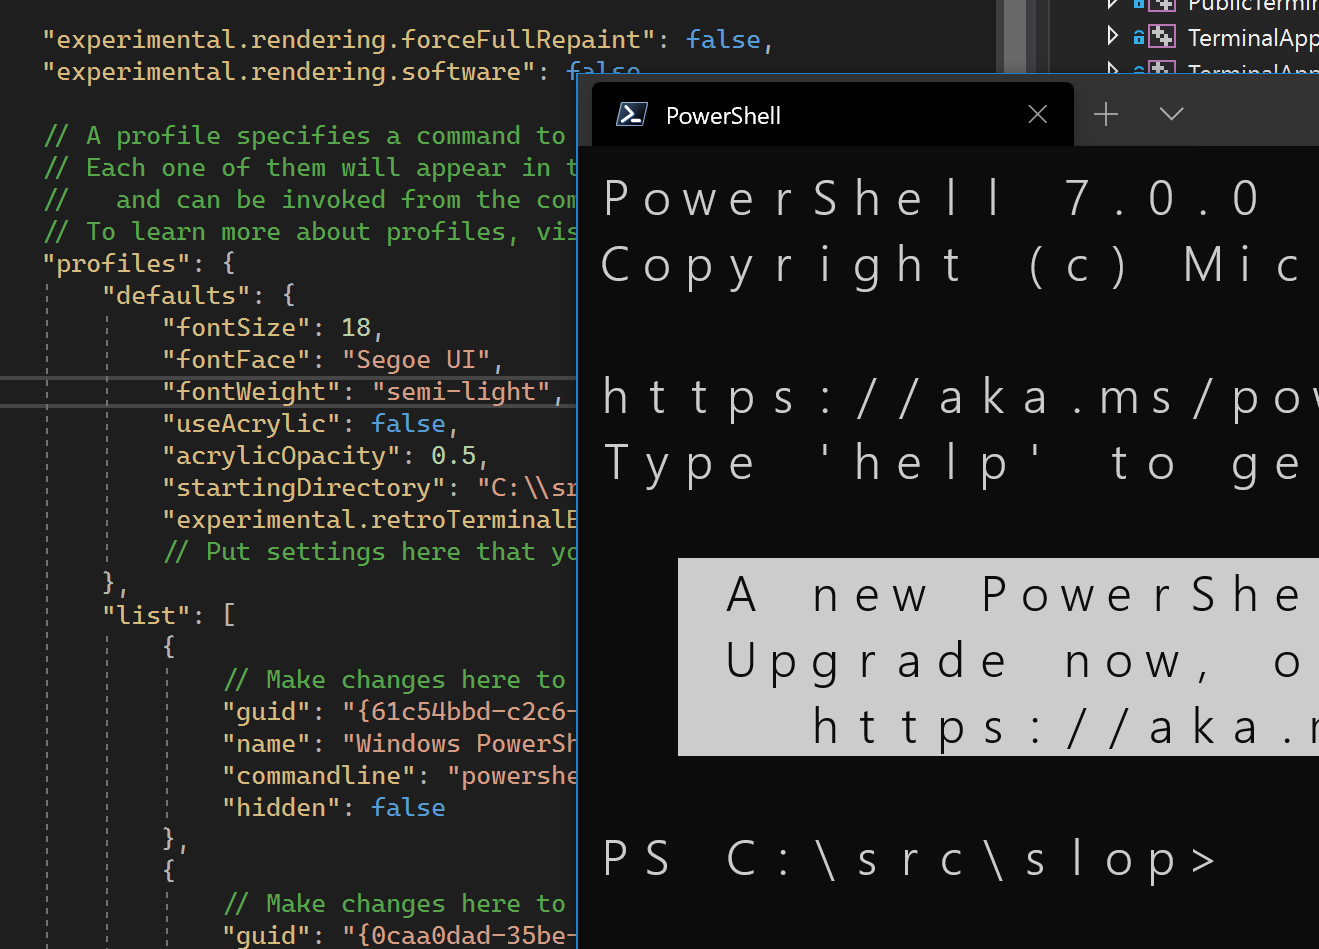The image size is (1319, 949).
Task: Click the "semi-light" value
Action: tap(461, 392)
